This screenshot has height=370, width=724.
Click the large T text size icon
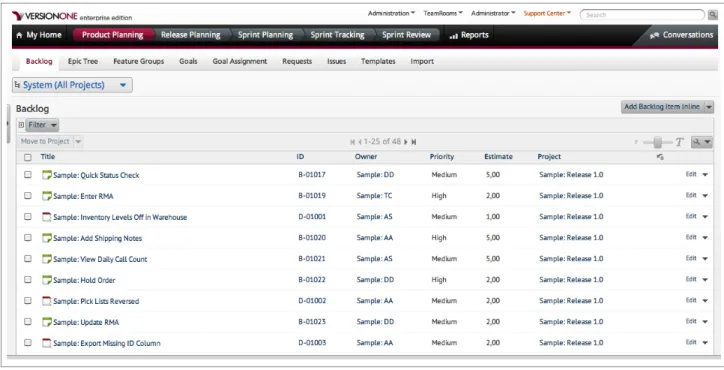click(679, 142)
